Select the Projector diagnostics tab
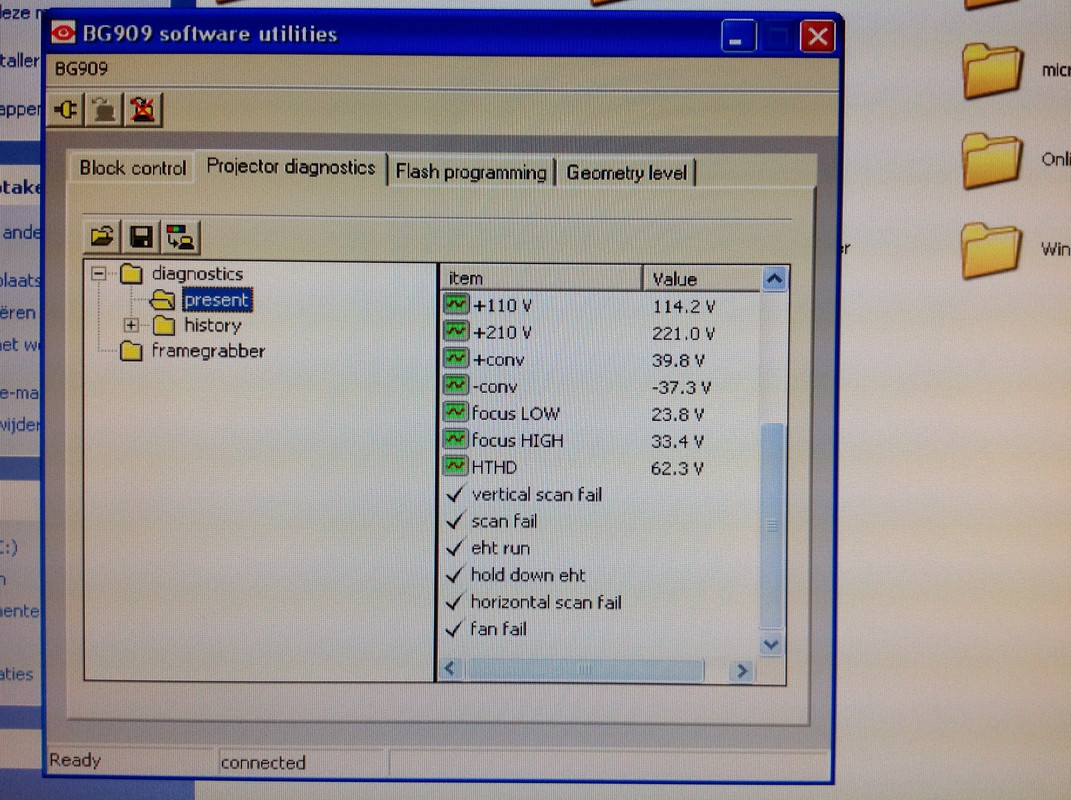1071x800 pixels. [291, 167]
